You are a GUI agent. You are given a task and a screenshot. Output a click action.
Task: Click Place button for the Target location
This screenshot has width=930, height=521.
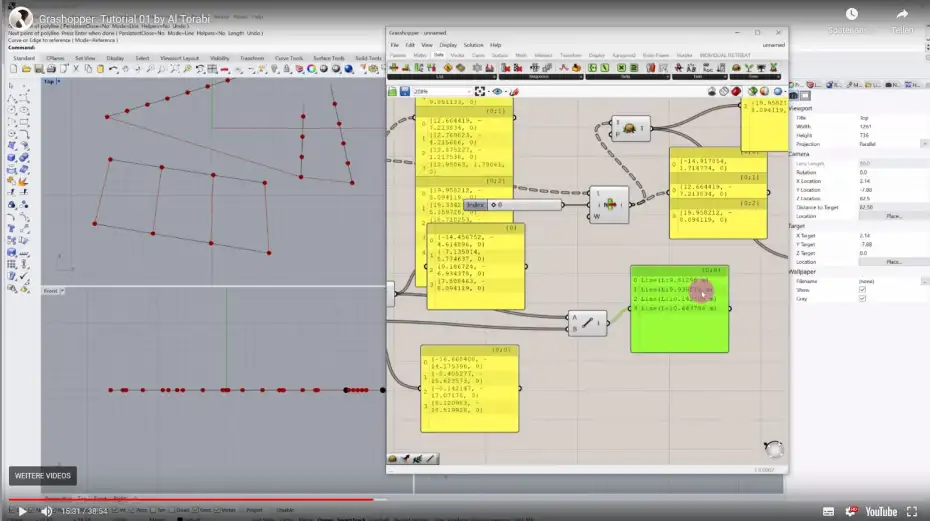tap(894, 262)
